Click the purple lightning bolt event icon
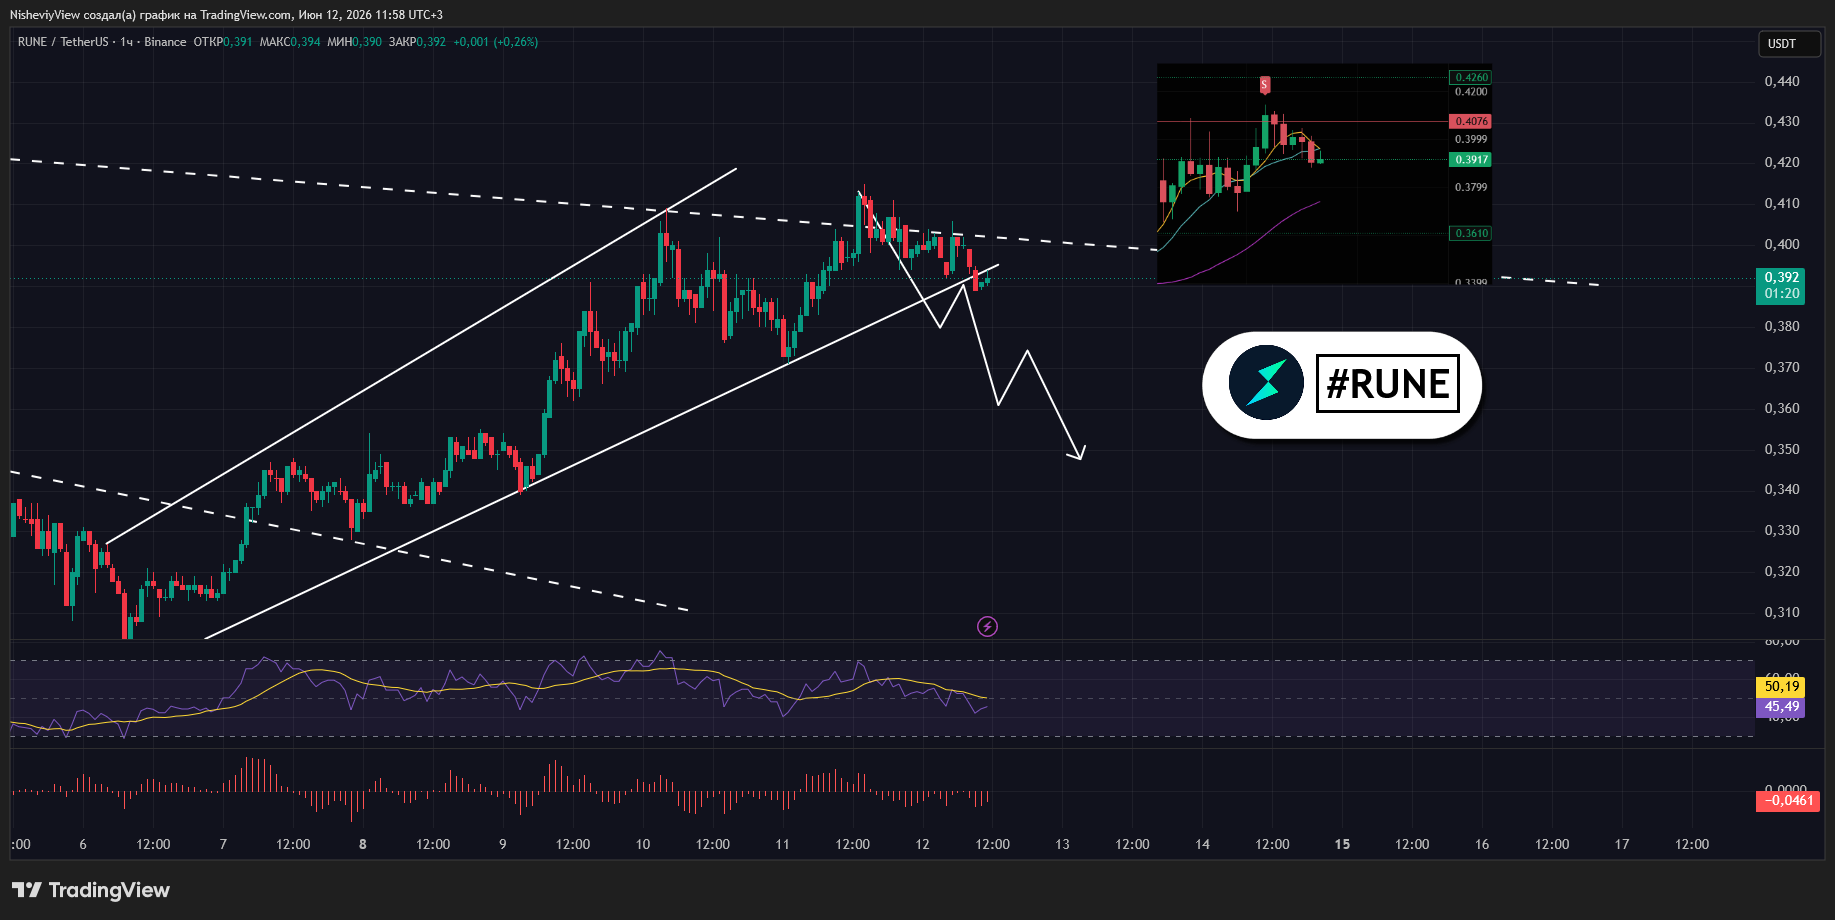 (x=987, y=627)
